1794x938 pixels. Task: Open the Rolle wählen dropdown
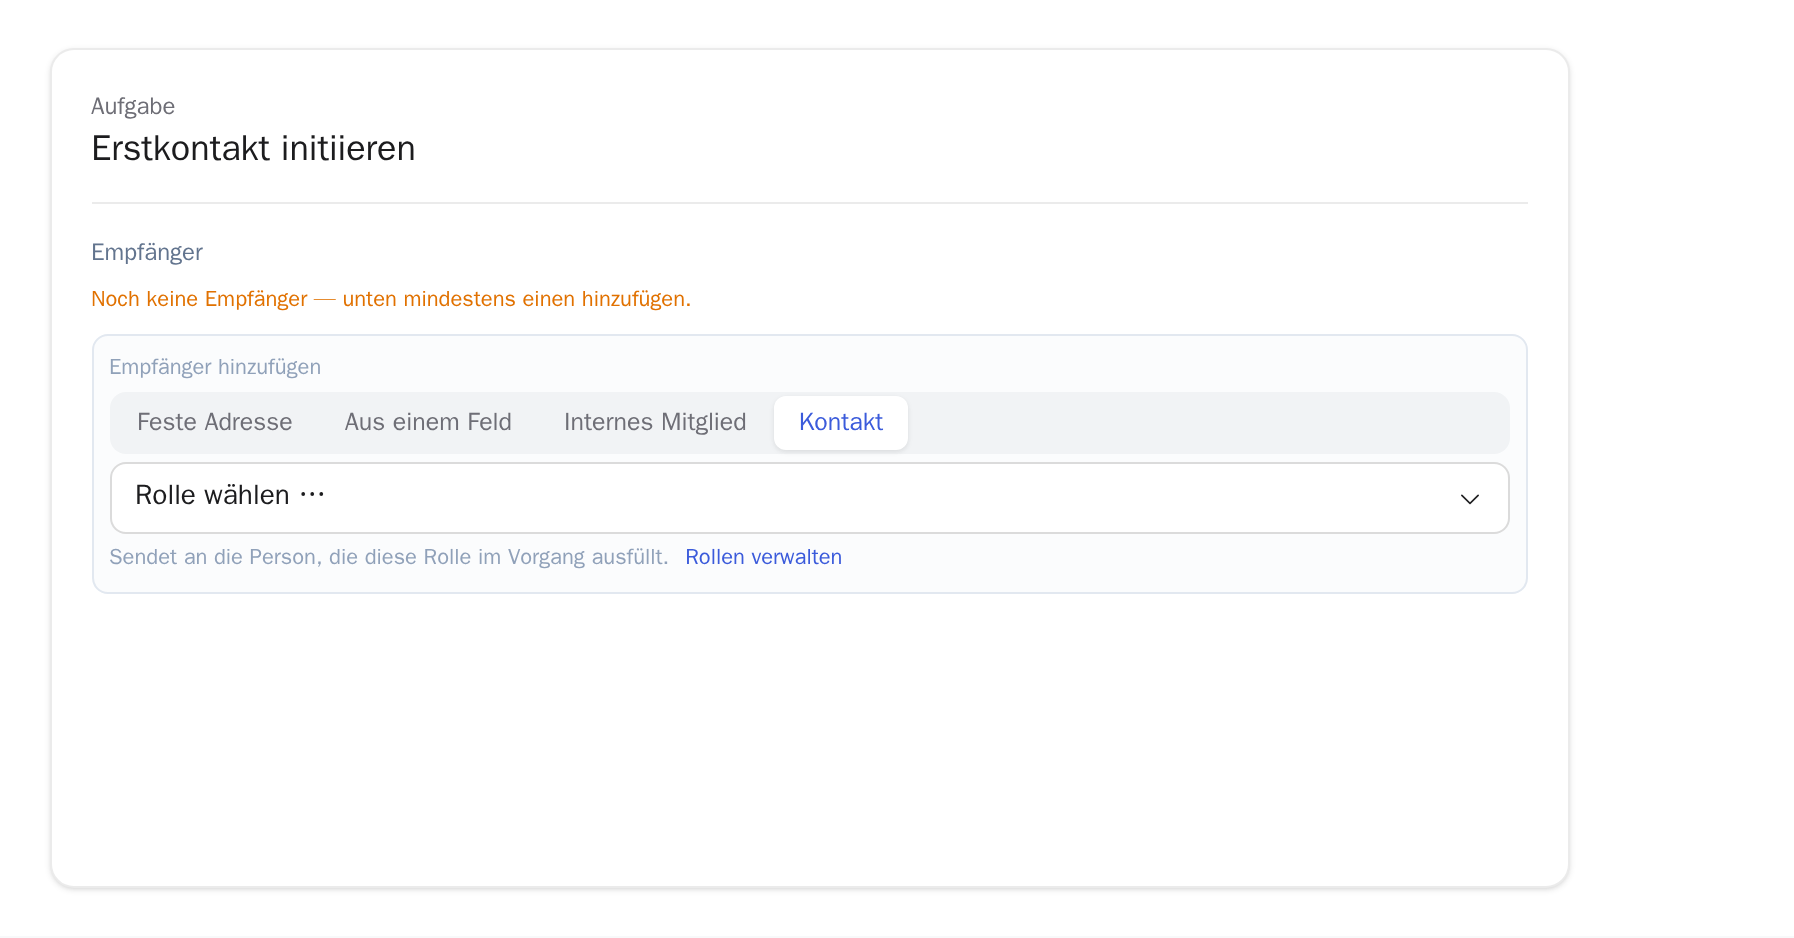tap(809, 498)
